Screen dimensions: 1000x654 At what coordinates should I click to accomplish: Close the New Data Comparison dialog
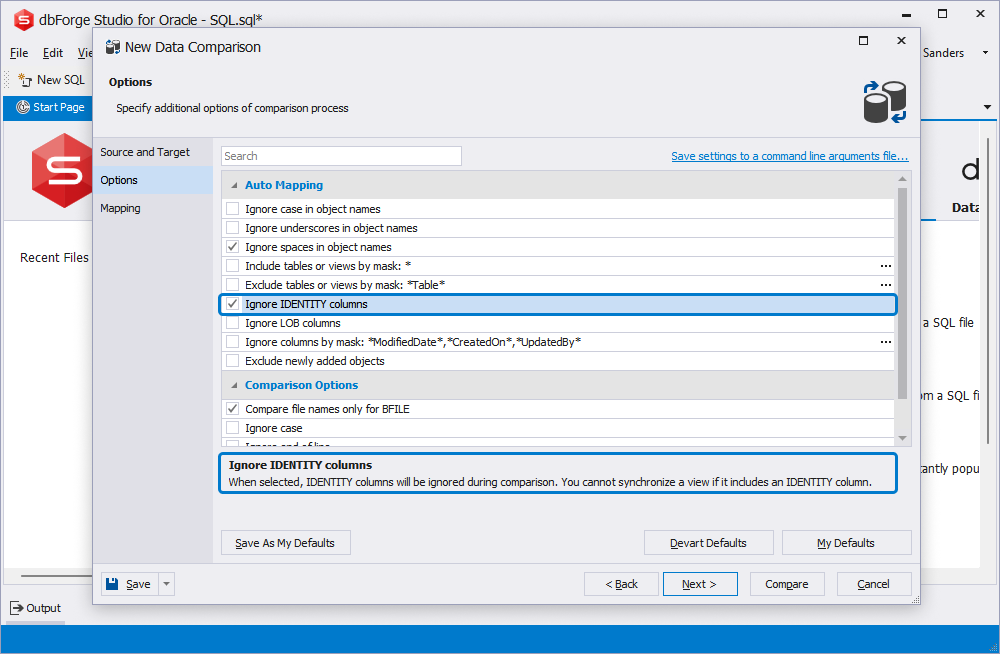click(901, 41)
